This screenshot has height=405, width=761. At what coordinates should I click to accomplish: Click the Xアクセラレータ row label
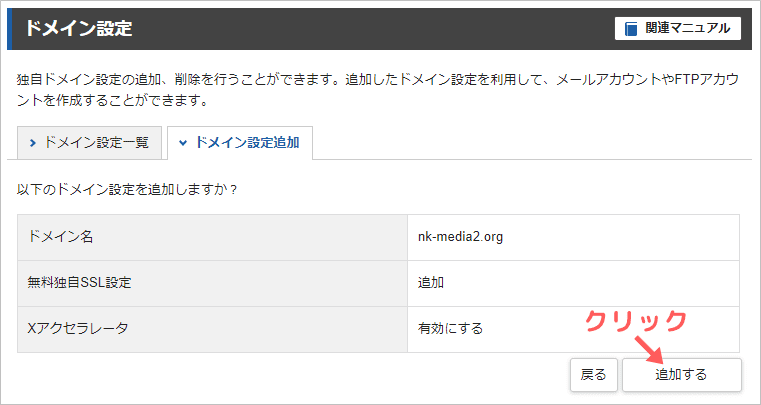[x=79, y=328]
